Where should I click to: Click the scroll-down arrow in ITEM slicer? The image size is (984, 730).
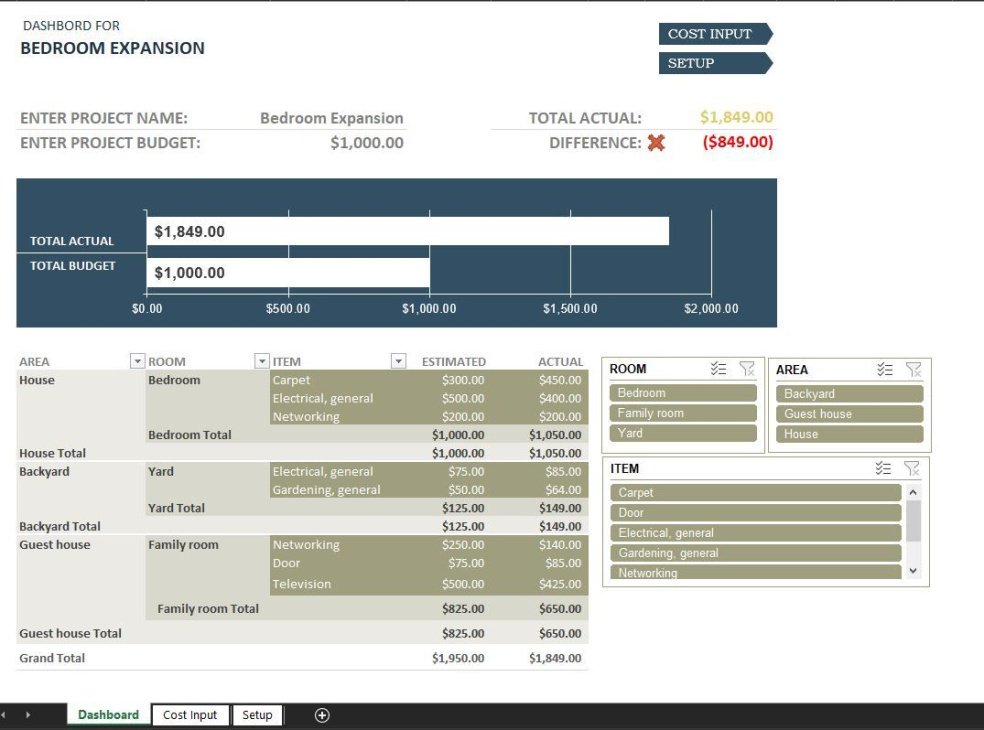(x=911, y=570)
